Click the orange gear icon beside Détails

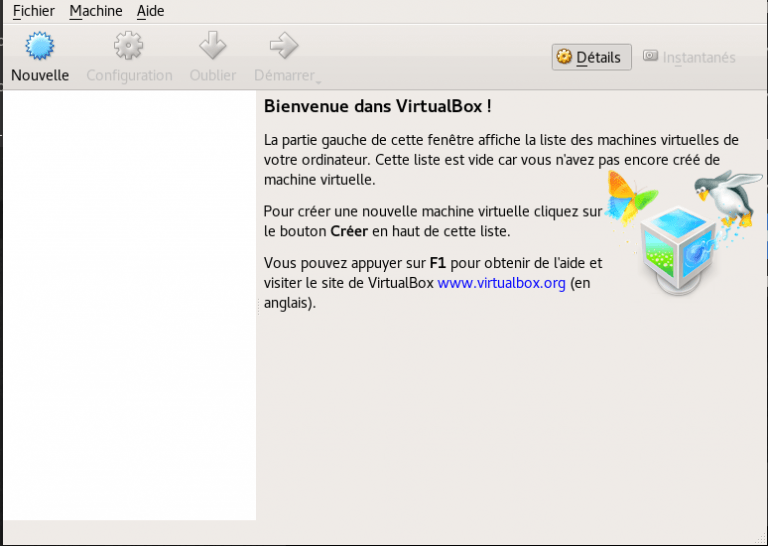[564, 57]
